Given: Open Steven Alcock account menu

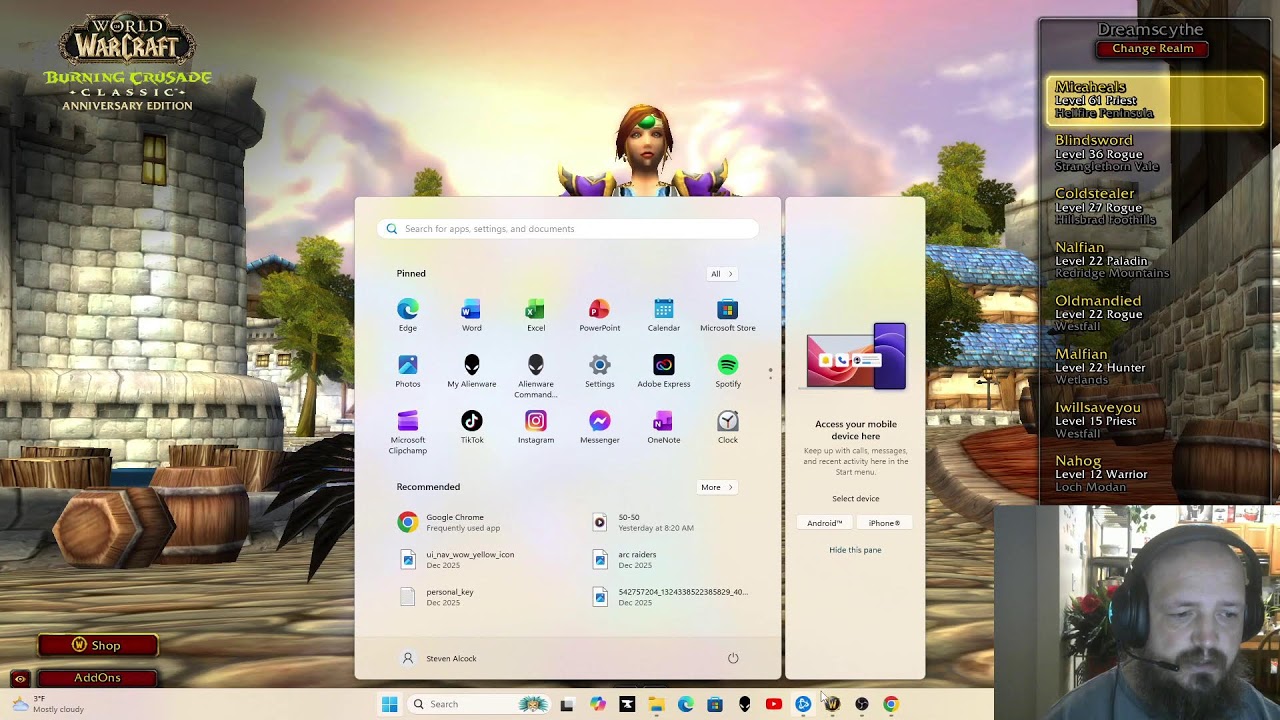Looking at the screenshot, I should 439,658.
